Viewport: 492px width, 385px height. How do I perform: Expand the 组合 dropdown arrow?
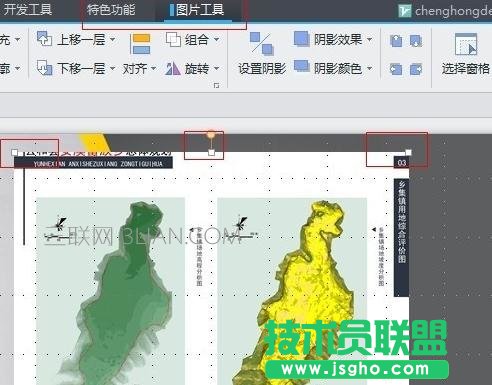click(217, 40)
